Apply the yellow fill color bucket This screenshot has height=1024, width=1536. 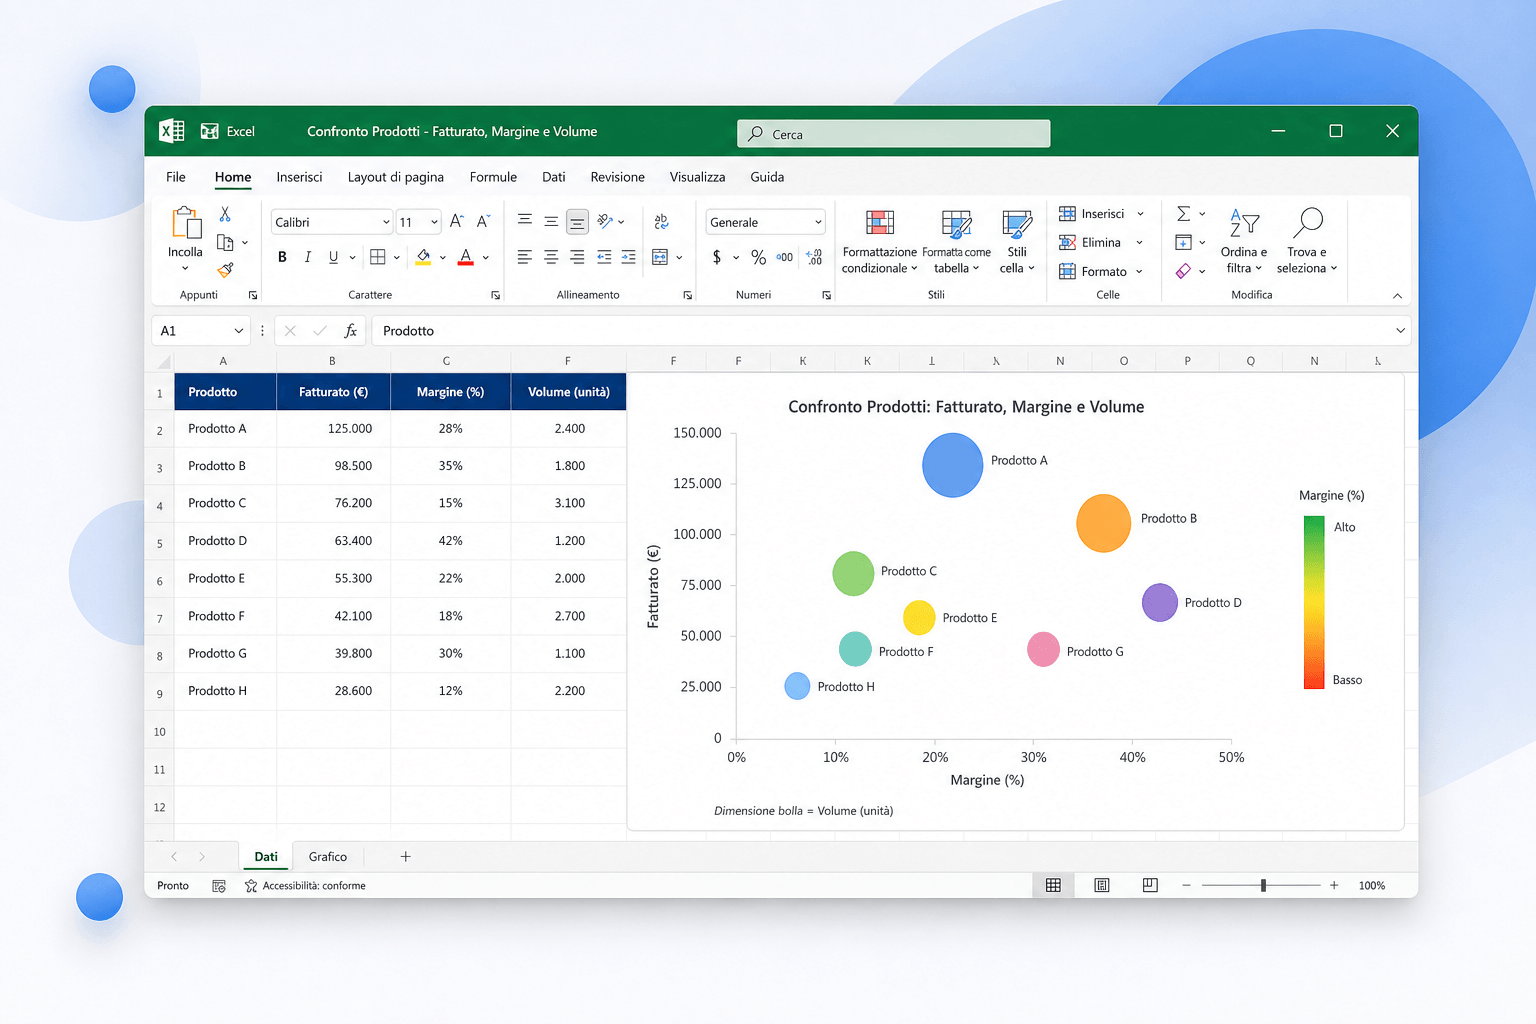(424, 257)
